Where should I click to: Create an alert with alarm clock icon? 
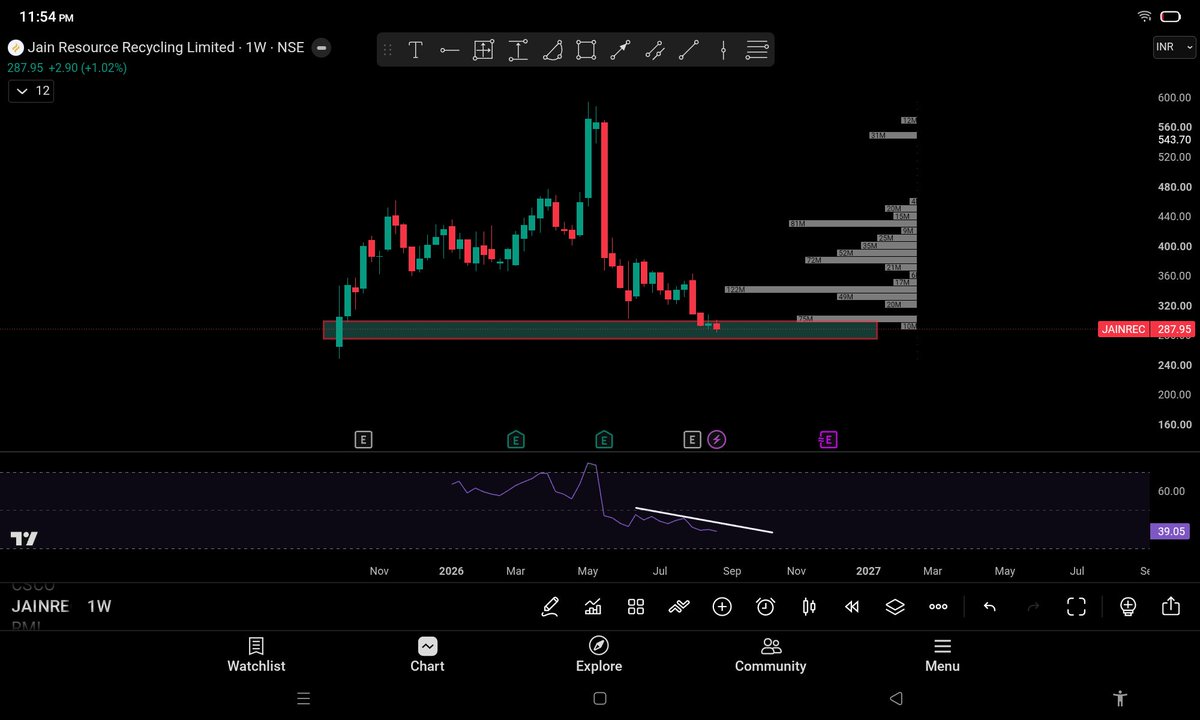[x=765, y=606]
